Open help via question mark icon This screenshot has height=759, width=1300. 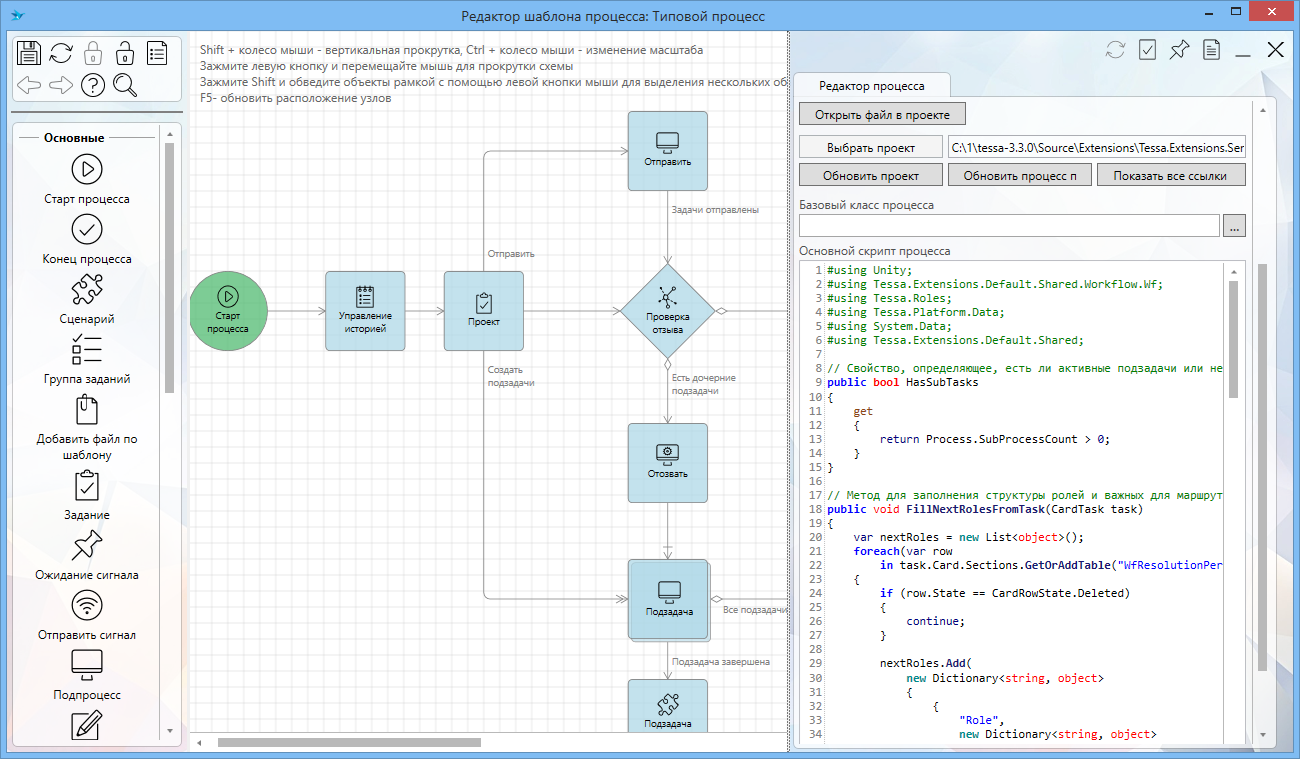[x=93, y=85]
